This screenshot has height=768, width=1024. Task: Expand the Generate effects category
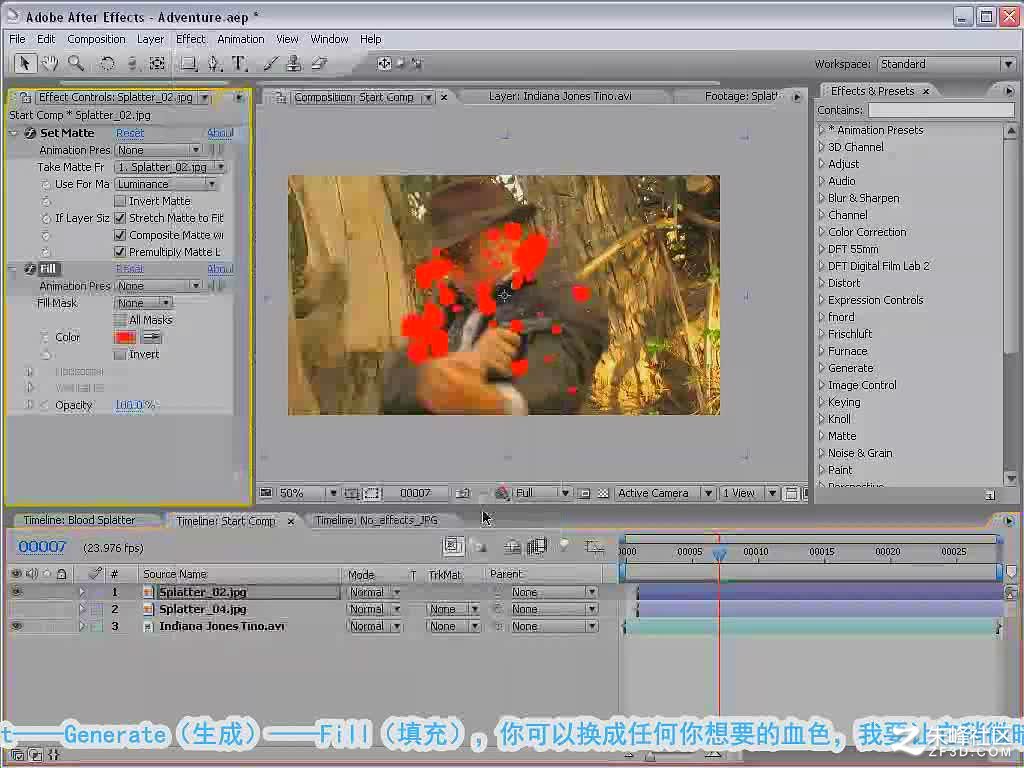[822, 368]
